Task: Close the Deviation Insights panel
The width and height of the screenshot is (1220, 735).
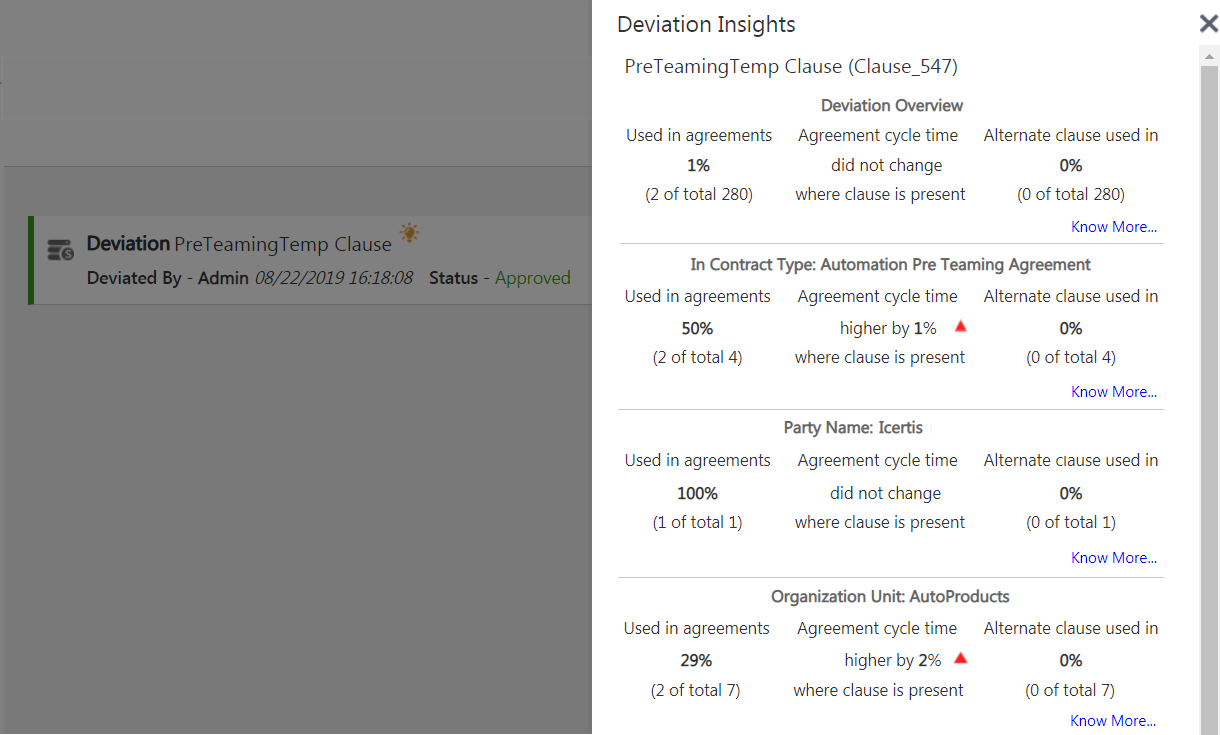Action: (1208, 24)
